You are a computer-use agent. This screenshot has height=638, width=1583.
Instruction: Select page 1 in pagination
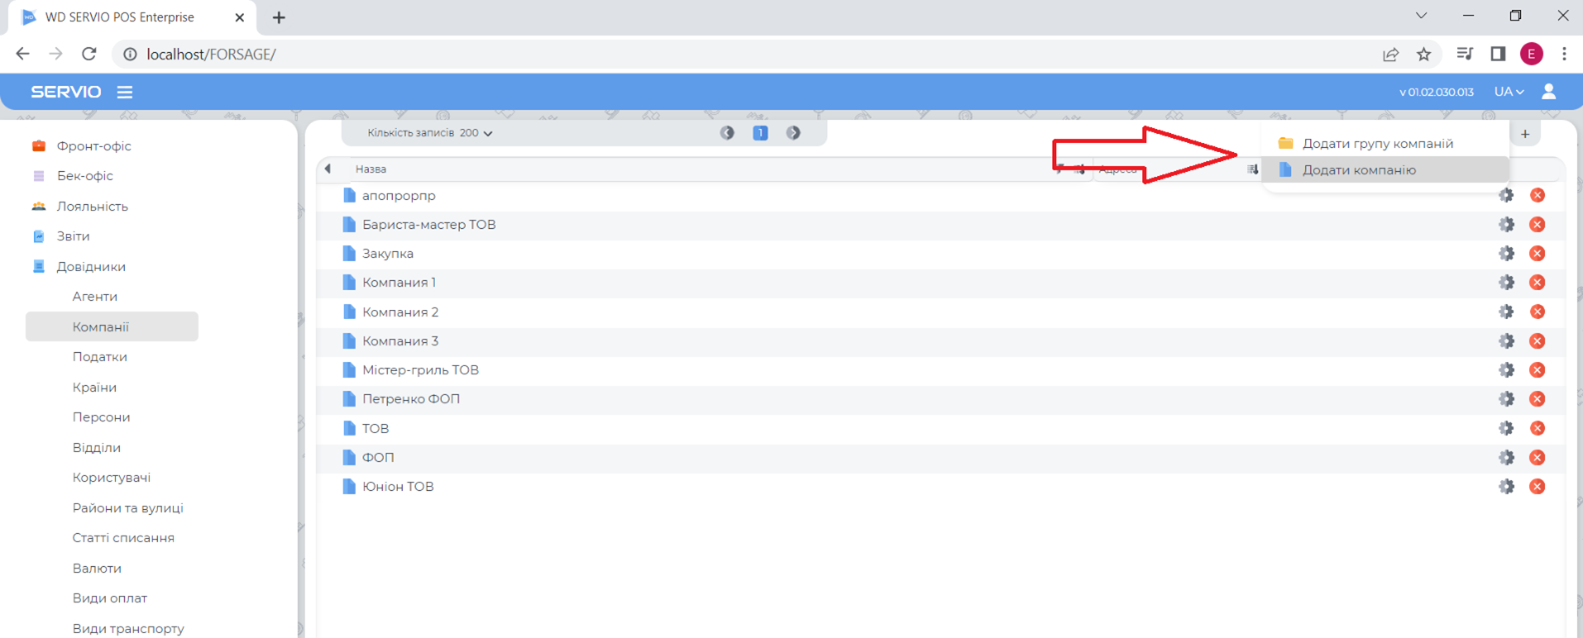point(760,133)
